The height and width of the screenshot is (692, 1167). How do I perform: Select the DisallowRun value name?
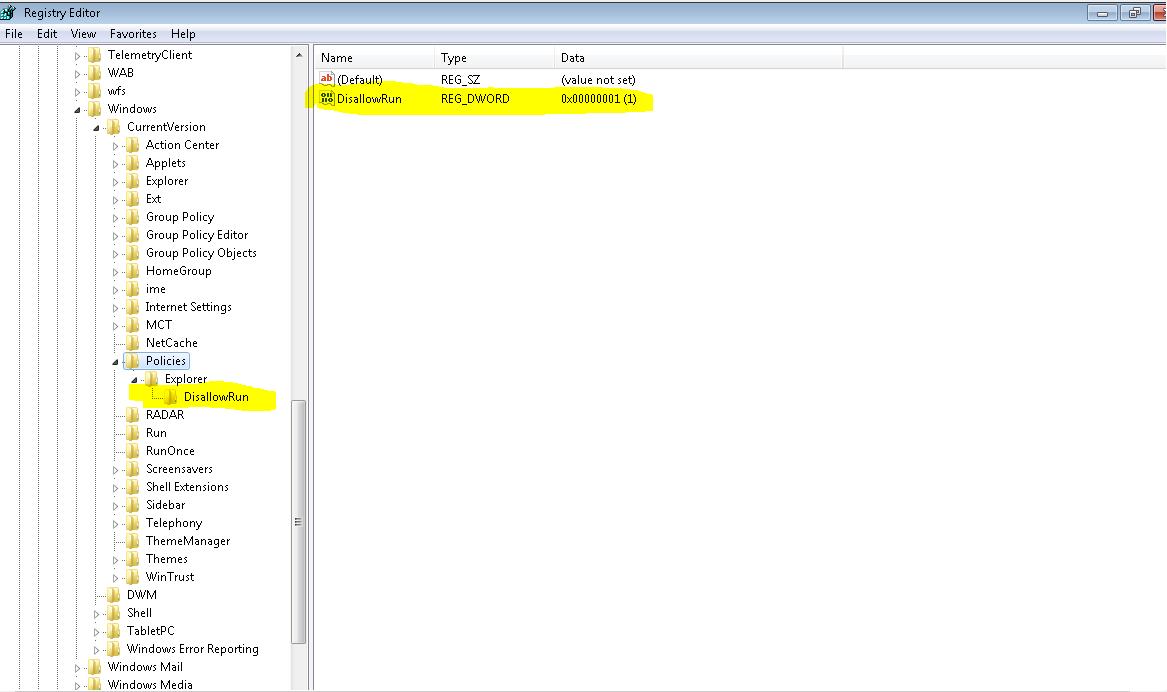click(x=369, y=98)
